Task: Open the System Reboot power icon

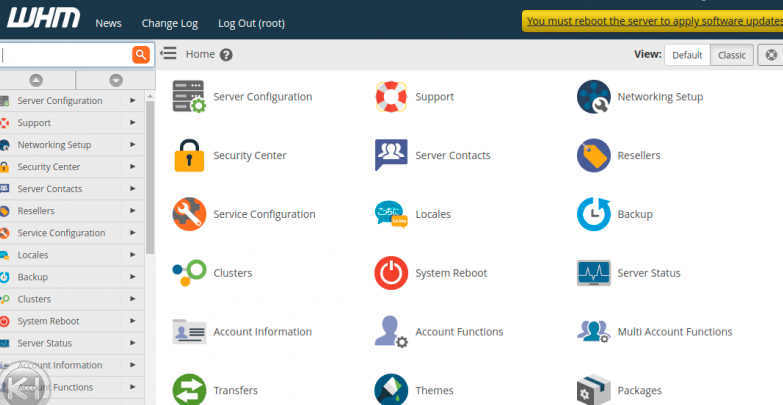Action: (391, 272)
